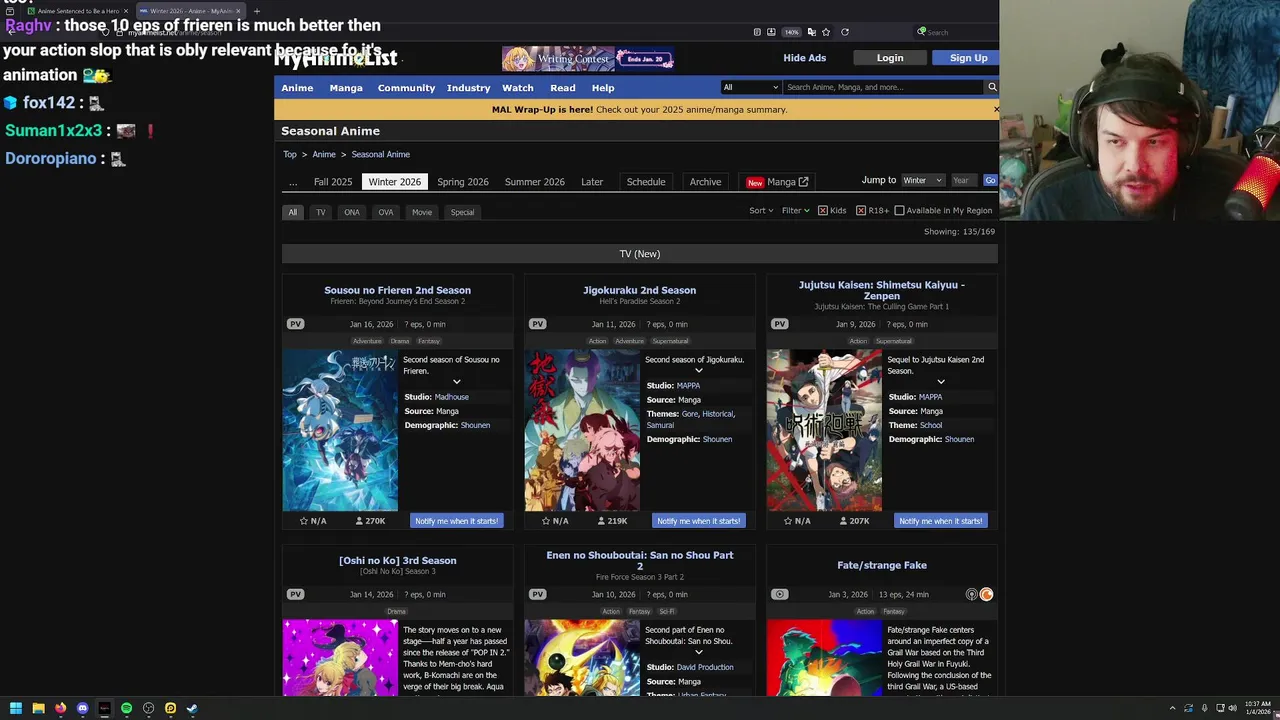The image size is (1280, 720).
Task: Click the external-link icon beside Manga tab
Action: 803,182
